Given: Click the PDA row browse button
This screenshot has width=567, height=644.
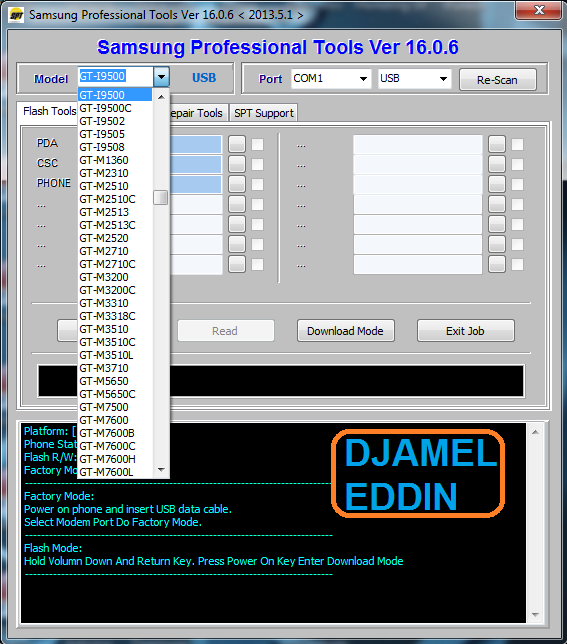Looking at the screenshot, I should 237,144.
